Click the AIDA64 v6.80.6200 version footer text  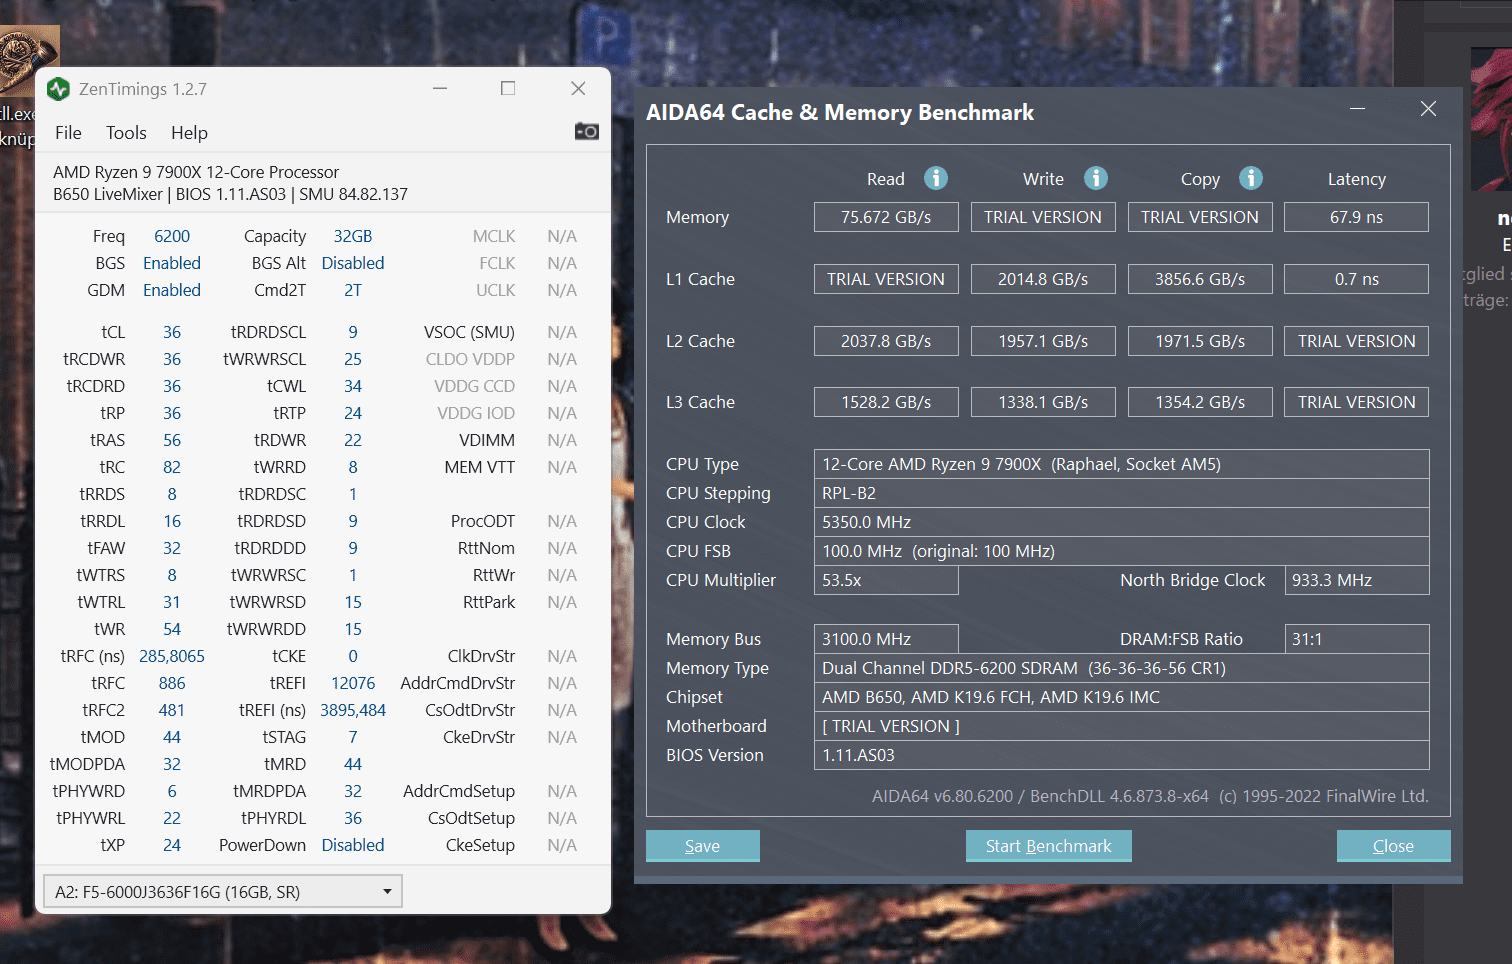(1150, 796)
